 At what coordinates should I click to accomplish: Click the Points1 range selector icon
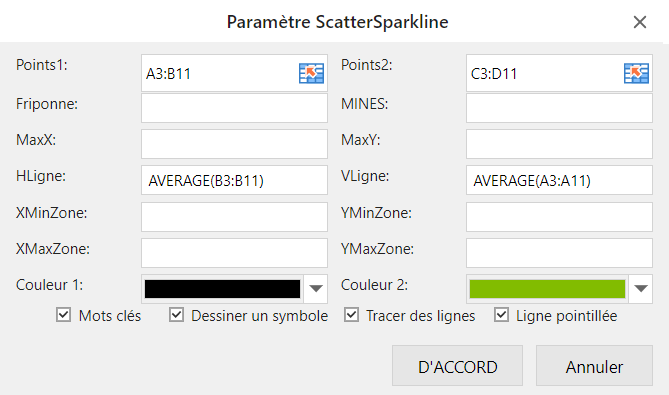[x=311, y=73]
